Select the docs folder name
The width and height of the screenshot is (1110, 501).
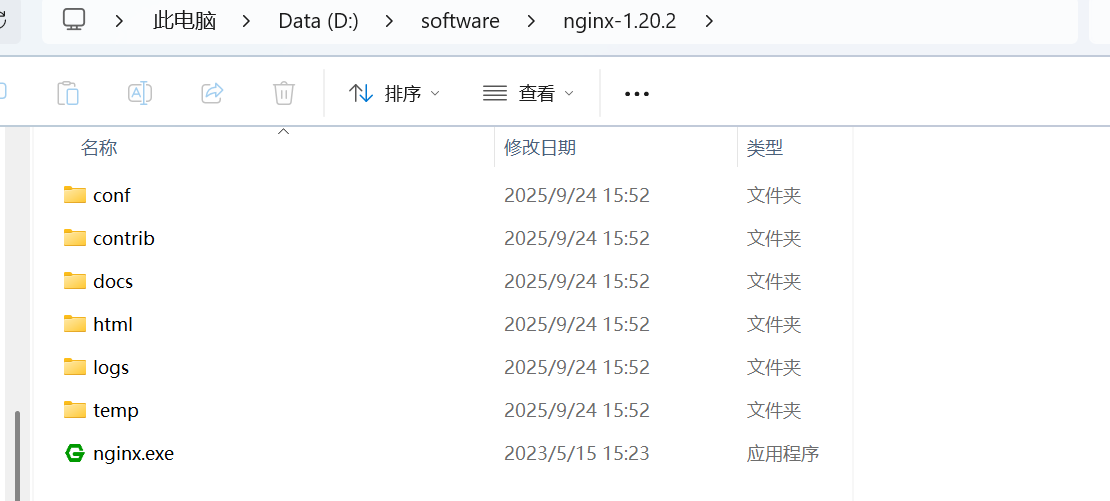coord(113,282)
